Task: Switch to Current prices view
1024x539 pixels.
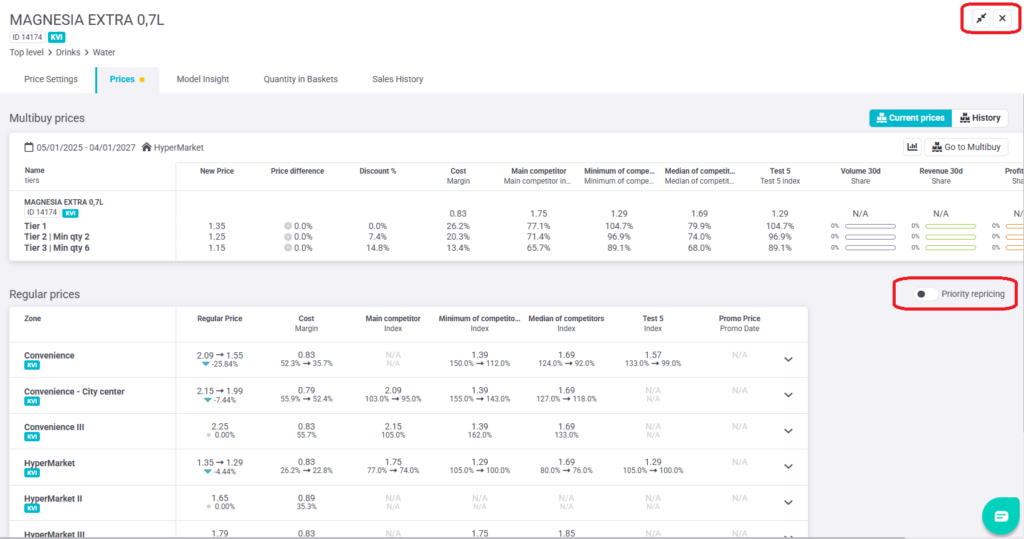Action: 909,118
